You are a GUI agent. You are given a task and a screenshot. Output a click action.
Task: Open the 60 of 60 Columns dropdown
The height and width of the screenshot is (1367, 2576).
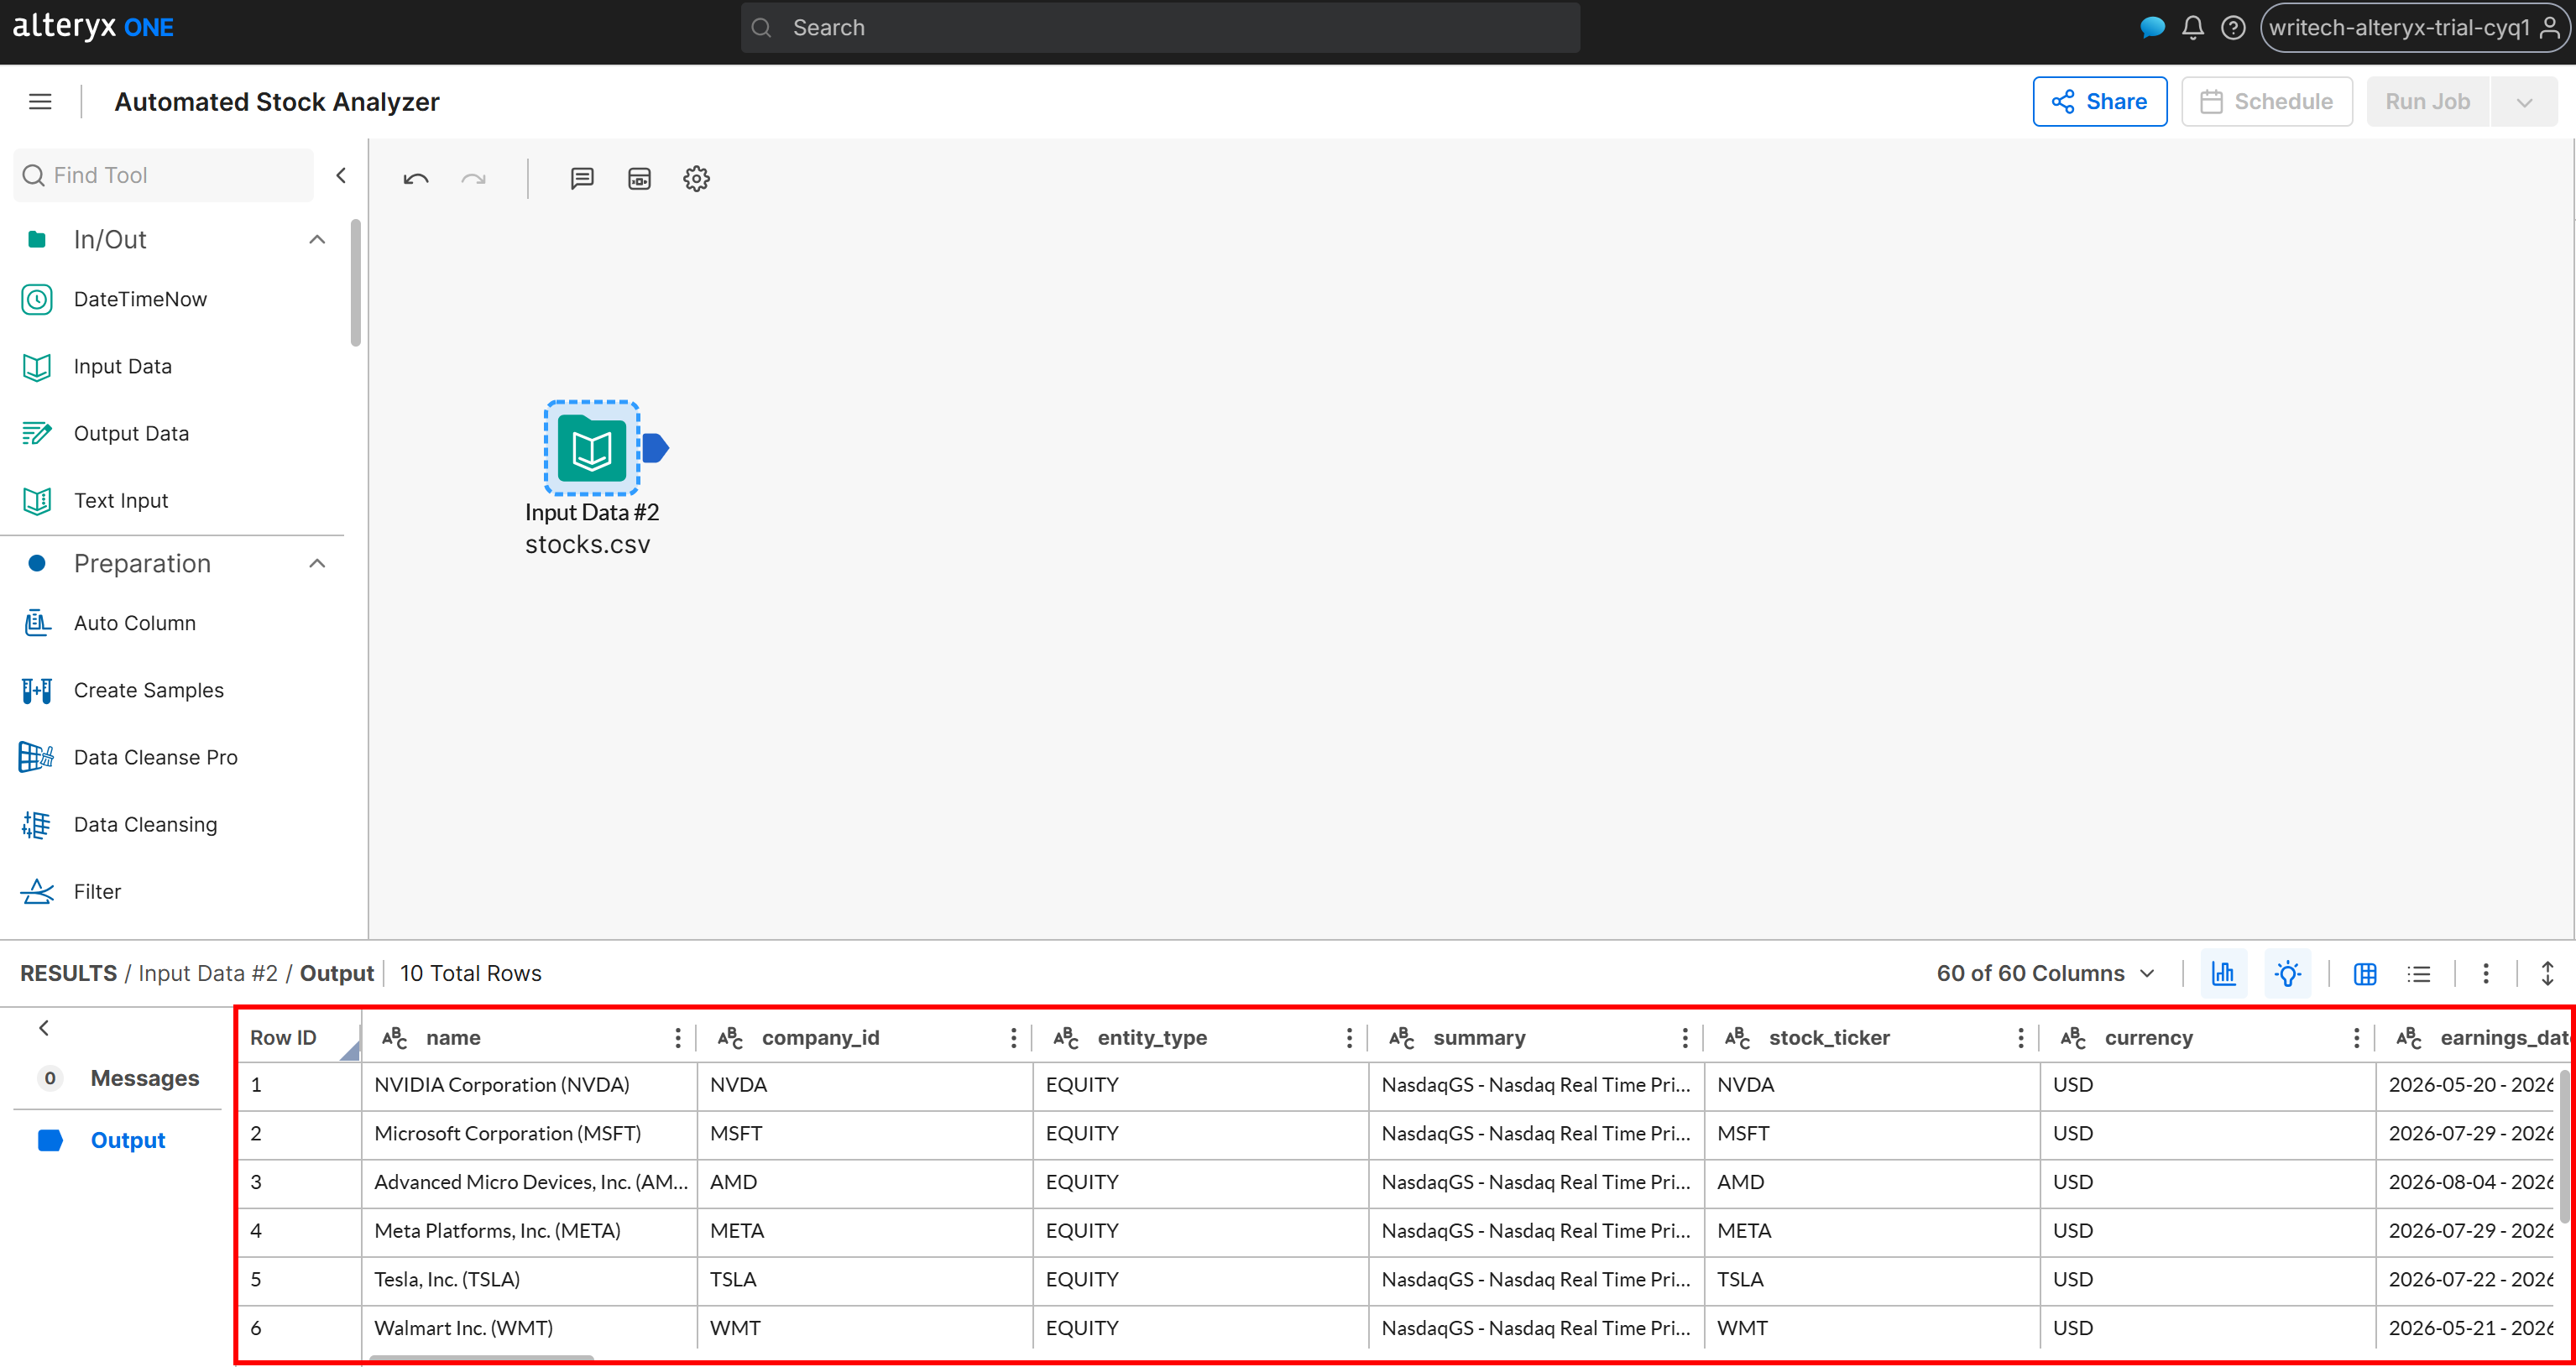2045,973
